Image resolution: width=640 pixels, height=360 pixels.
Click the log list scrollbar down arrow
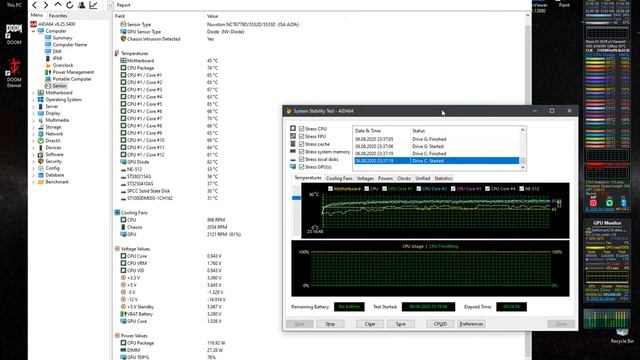pos(522,167)
